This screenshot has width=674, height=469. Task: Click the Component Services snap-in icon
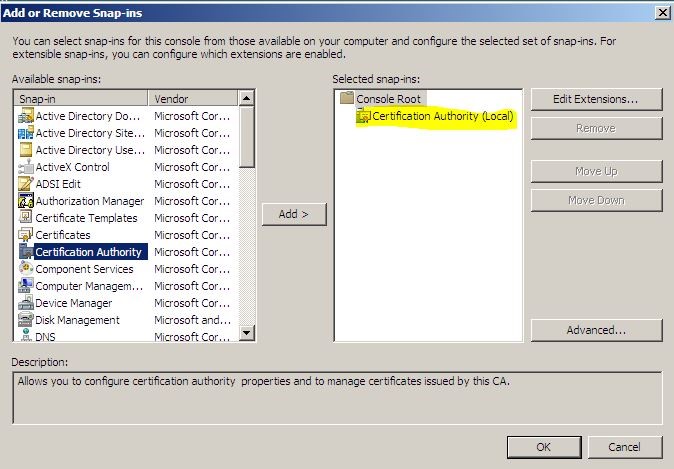(x=26, y=269)
